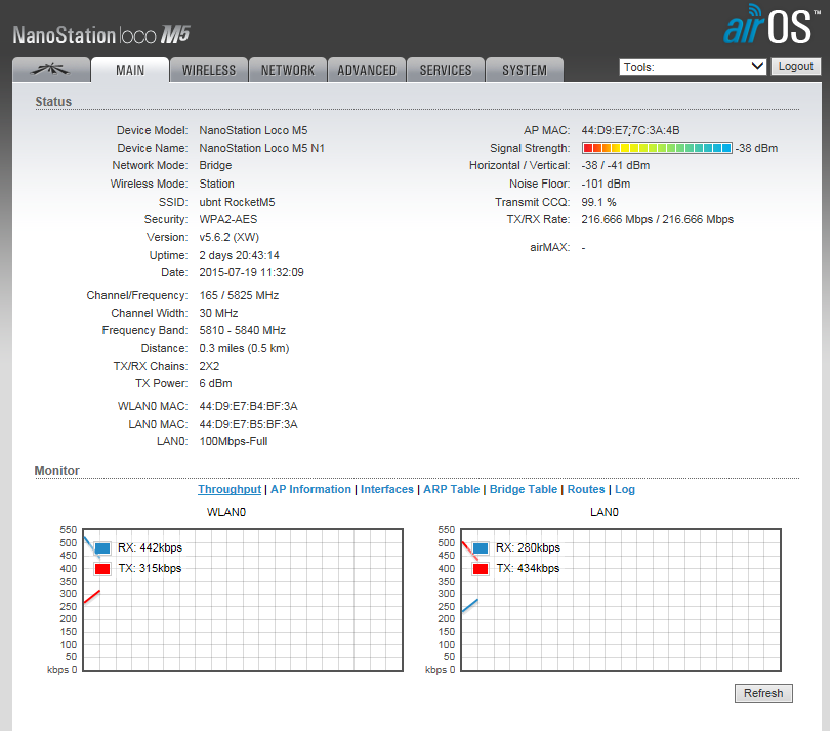Click the blue RX legend box in WLAN0 graph

point(103,548)
